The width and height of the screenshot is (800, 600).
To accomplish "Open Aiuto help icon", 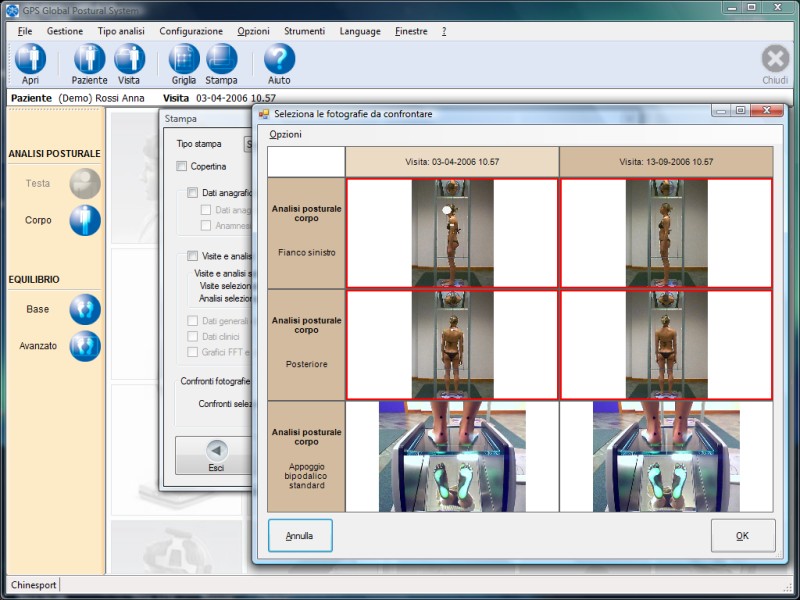I will click(x=279, y=60).
